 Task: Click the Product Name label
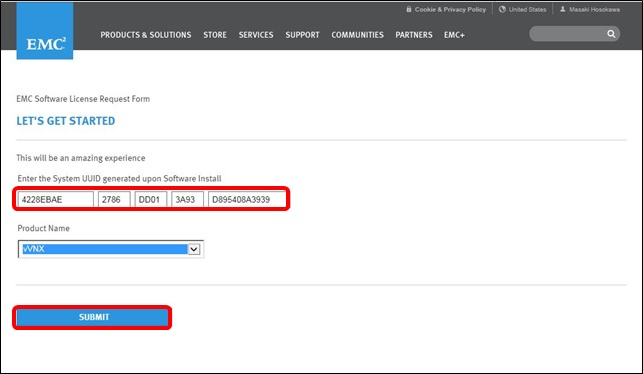tap(43, 228)
